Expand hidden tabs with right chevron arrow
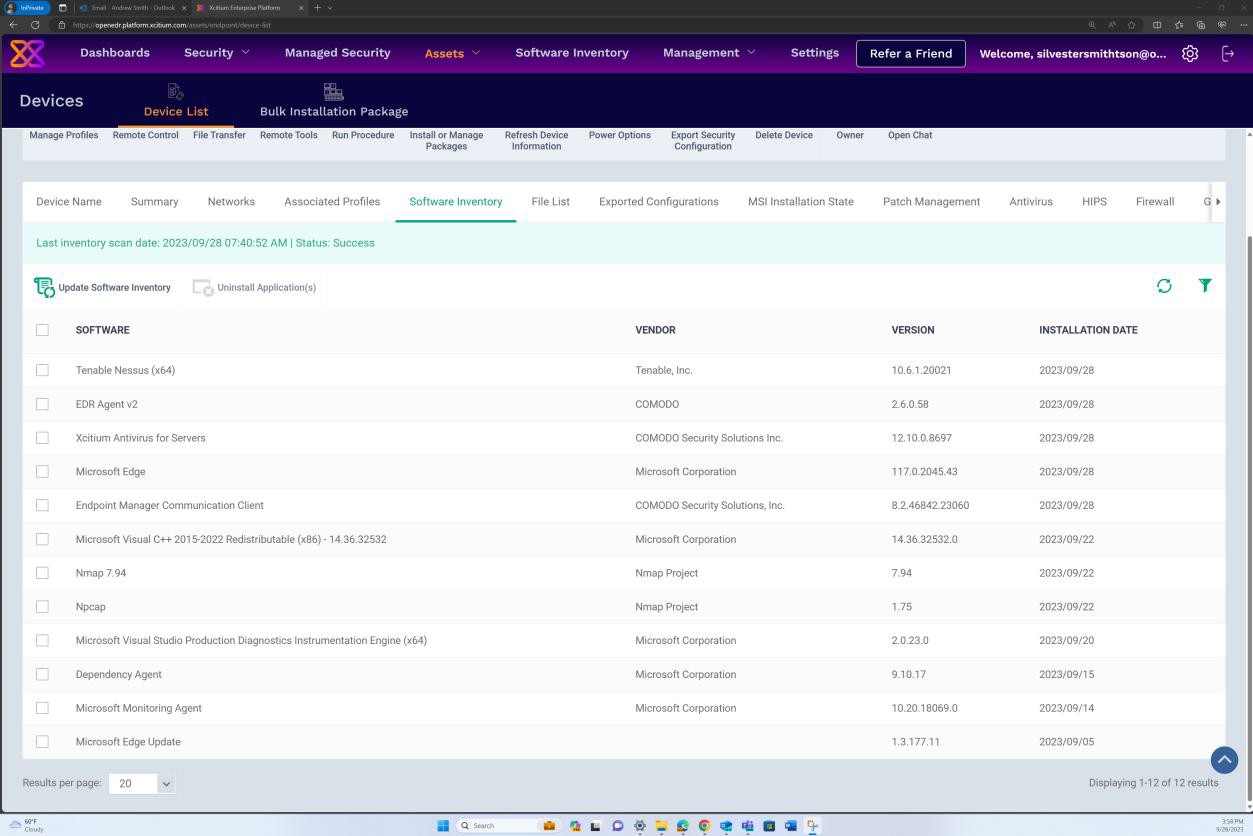The width and height of the screenshot is (1253, 836). (1220, 201)
